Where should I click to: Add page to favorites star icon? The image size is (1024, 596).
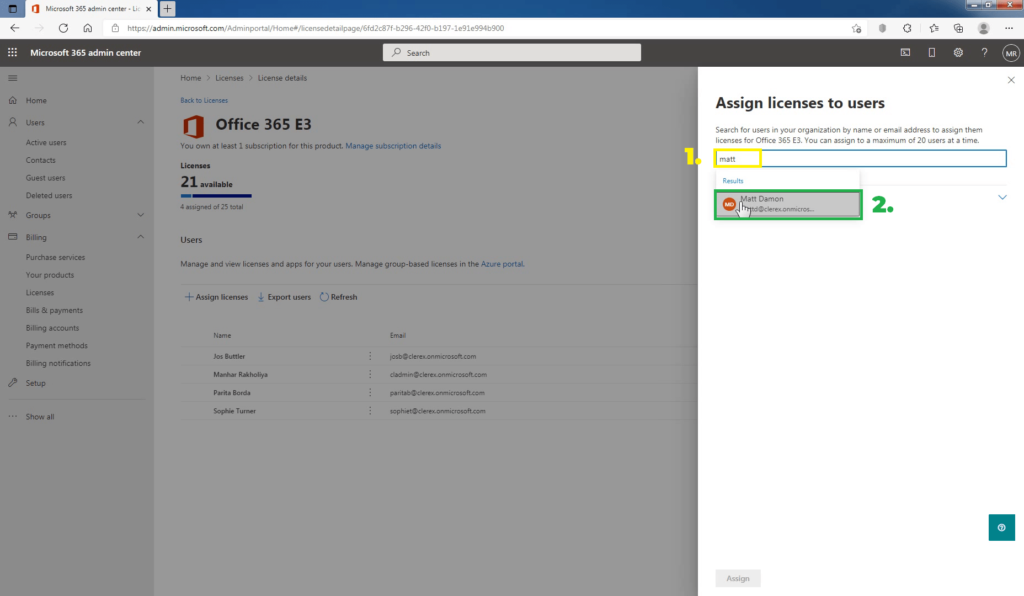pyautogui.click(x=856, y=28)
